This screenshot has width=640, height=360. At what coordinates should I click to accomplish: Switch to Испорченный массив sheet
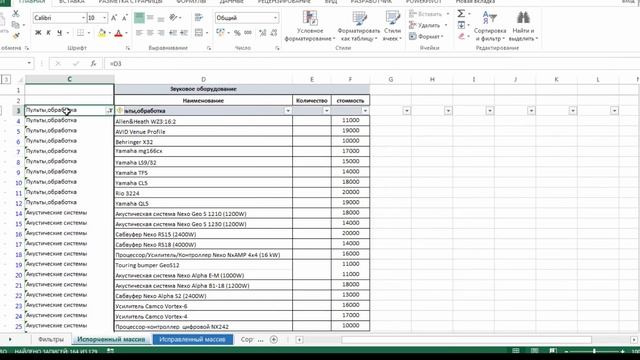pyautogui.click(x=111, y=339)
